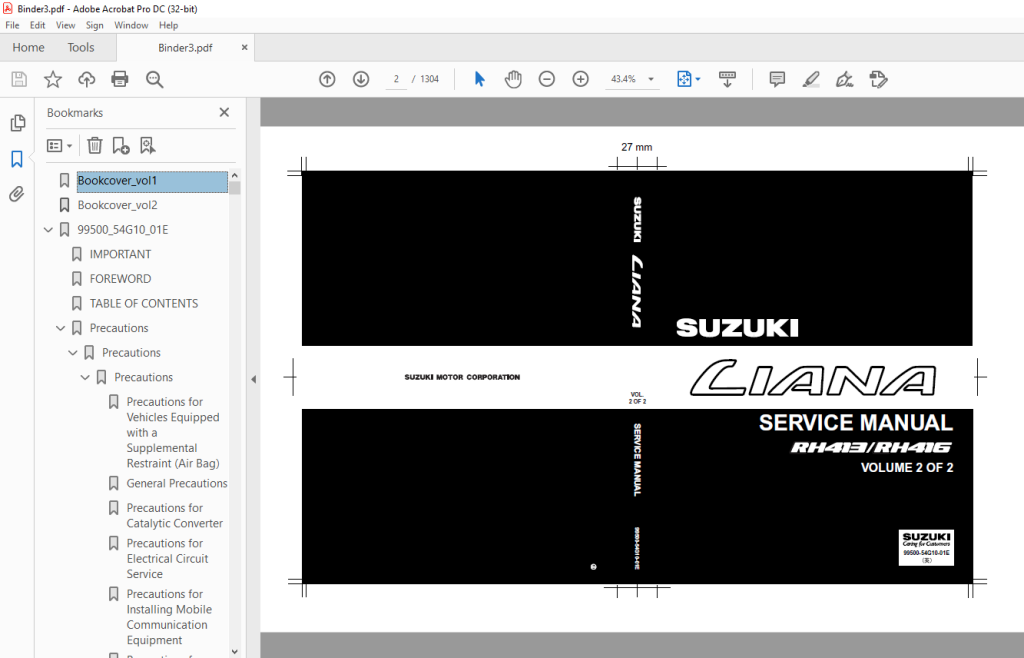Screen dimensions: 1024x658
Task: Switch to the Home tab
Action: 28,48
